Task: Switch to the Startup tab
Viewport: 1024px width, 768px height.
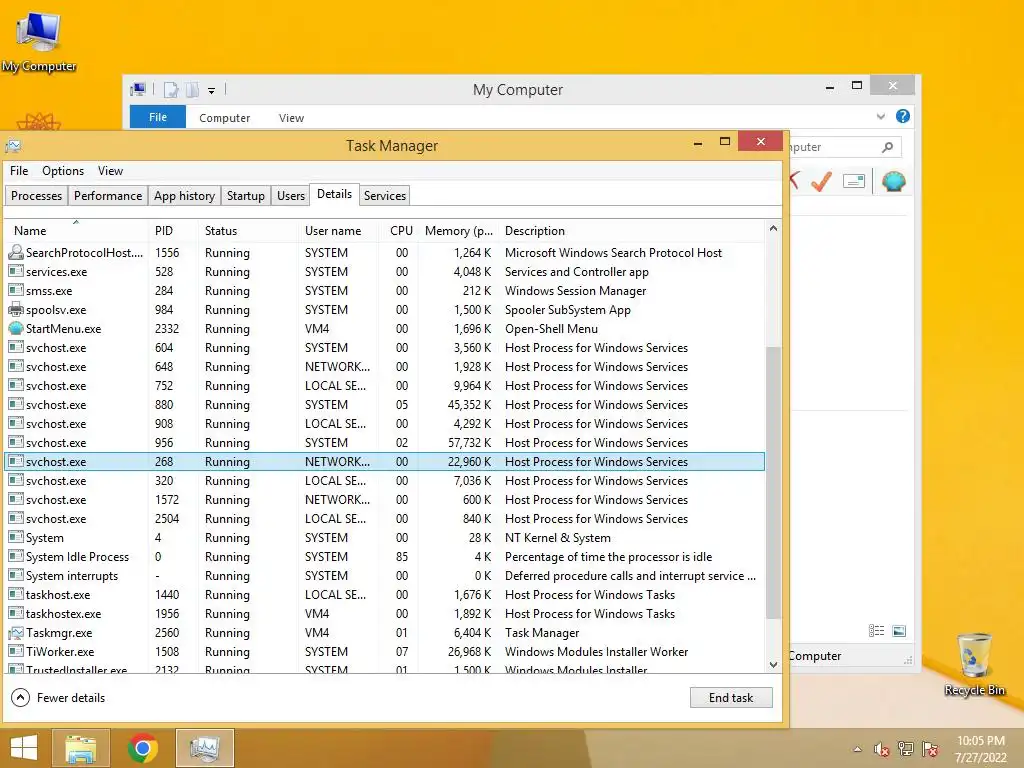Action: pyautogui.click(x=246, y=195)
